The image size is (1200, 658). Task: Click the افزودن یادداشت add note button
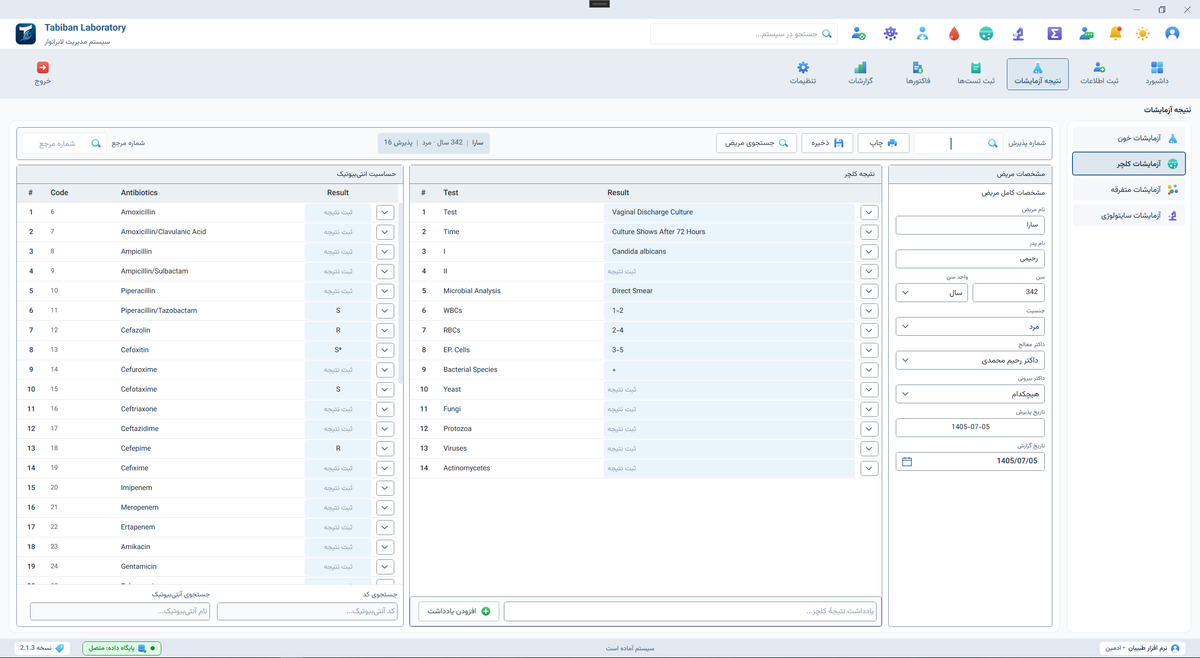[x=458, y=611]
